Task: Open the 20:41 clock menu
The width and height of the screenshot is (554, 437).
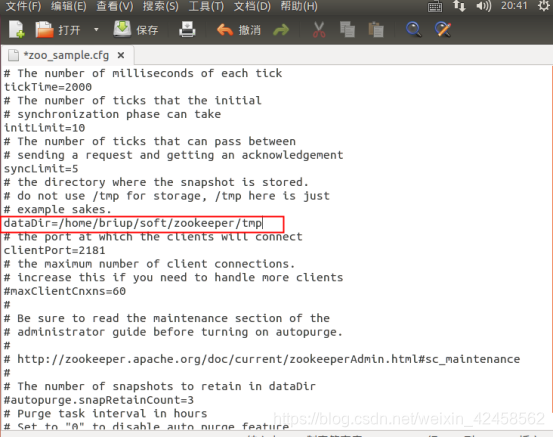Action: pos(514,6)
